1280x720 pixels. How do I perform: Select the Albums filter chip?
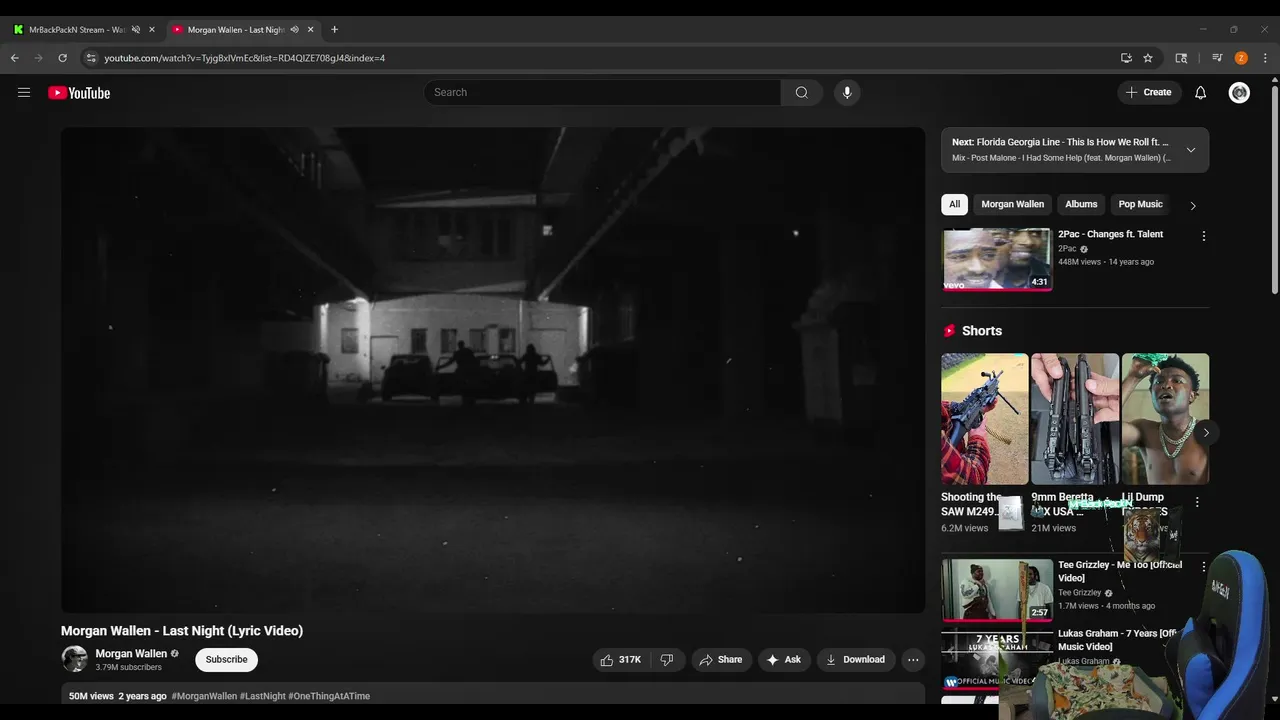pyautogui.click(x=1081, y=204)
